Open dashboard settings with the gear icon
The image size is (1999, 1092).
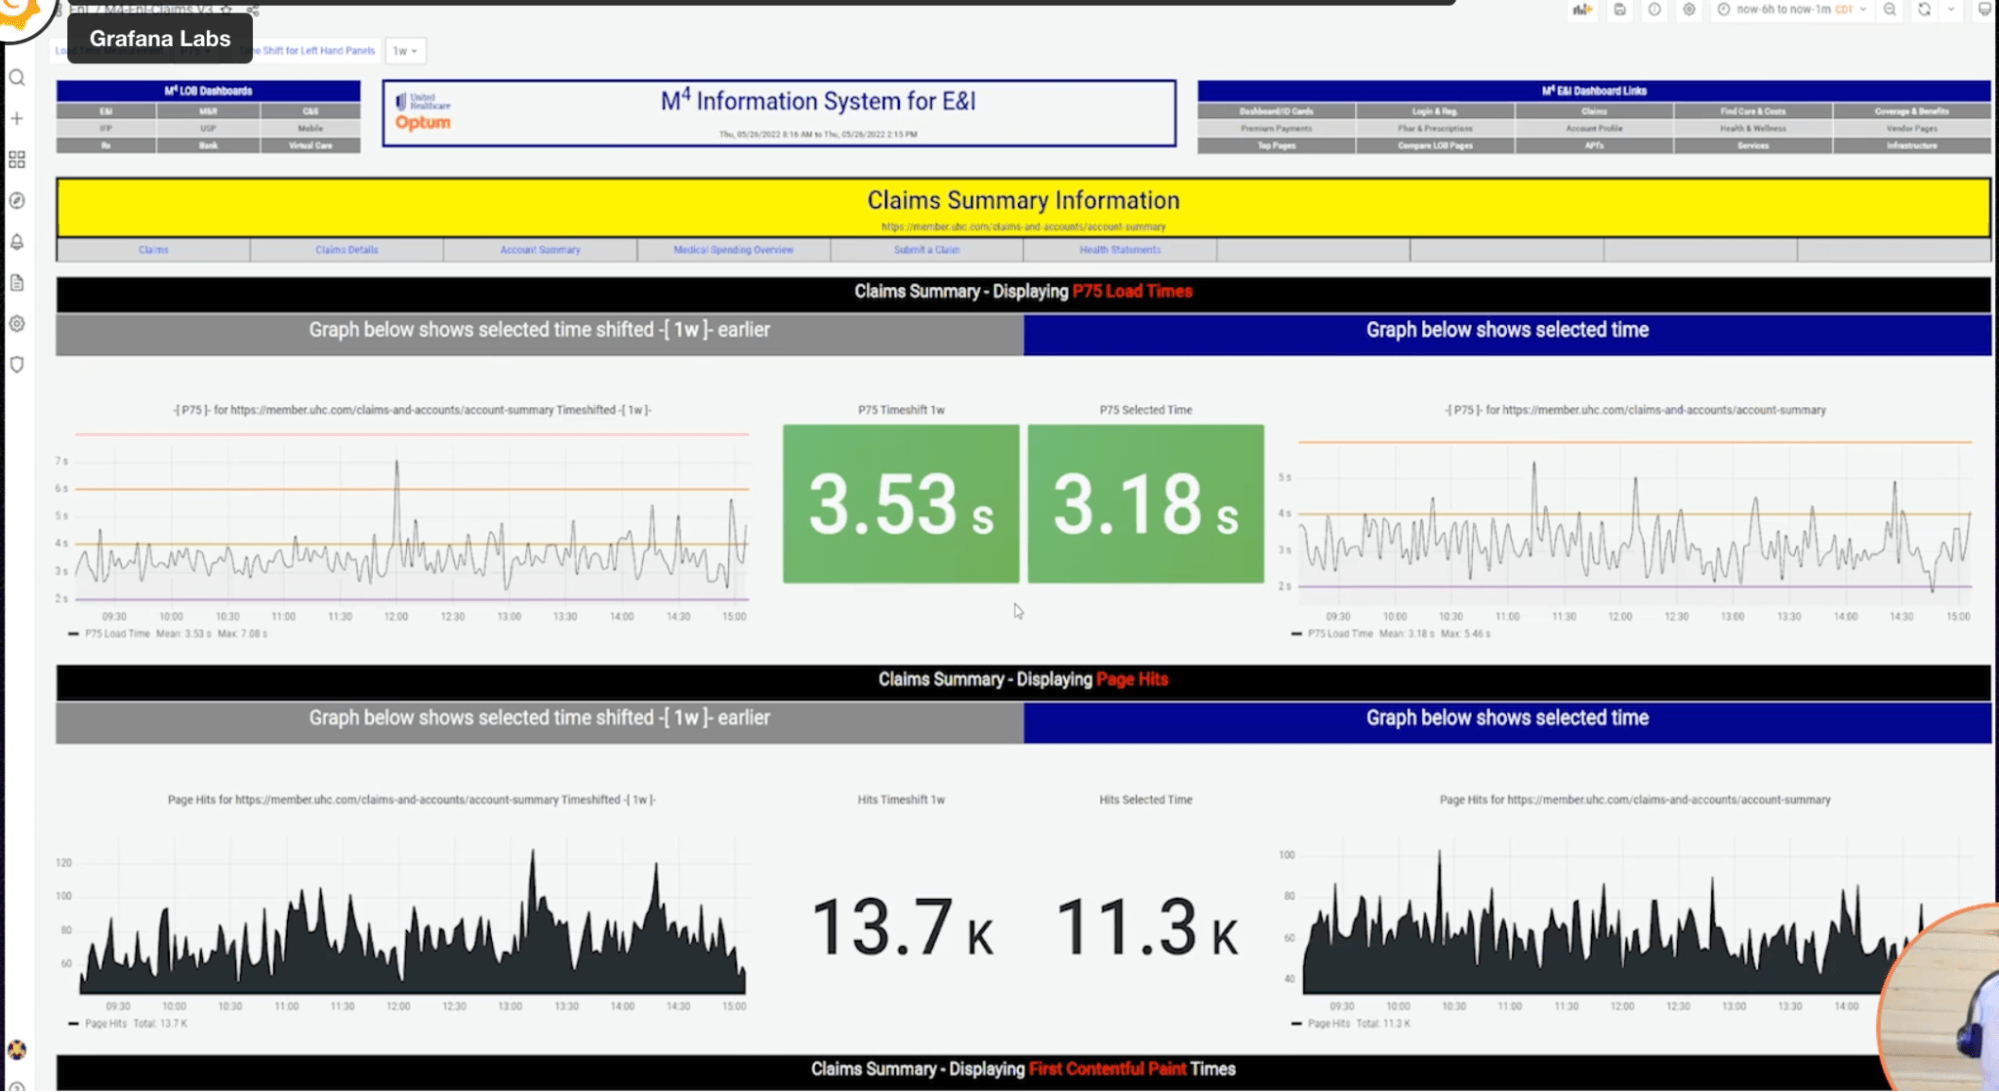[1689, 10]
